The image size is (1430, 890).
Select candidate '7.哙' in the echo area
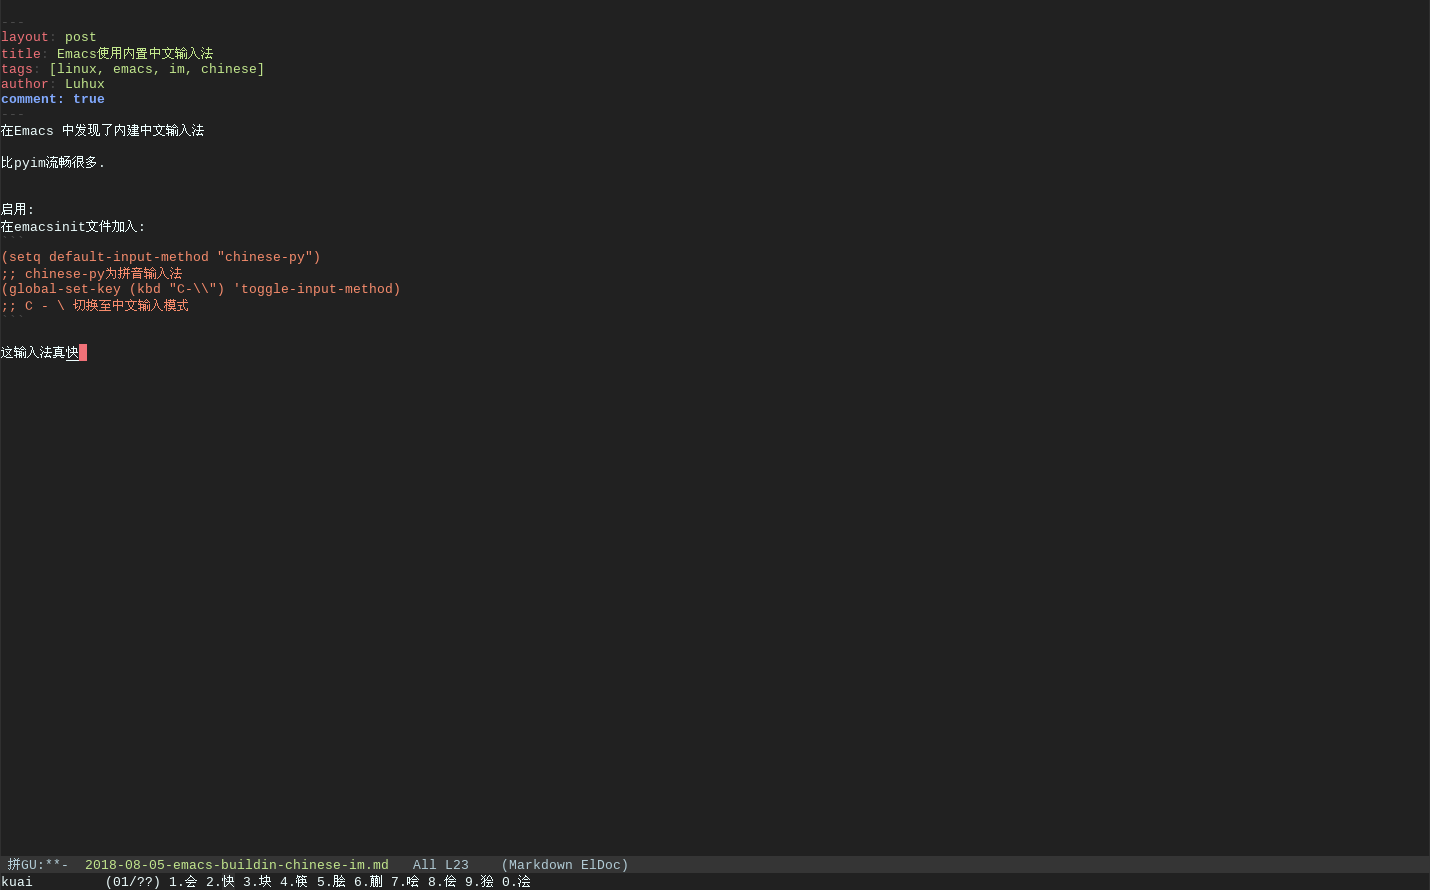tap(405, 882)
